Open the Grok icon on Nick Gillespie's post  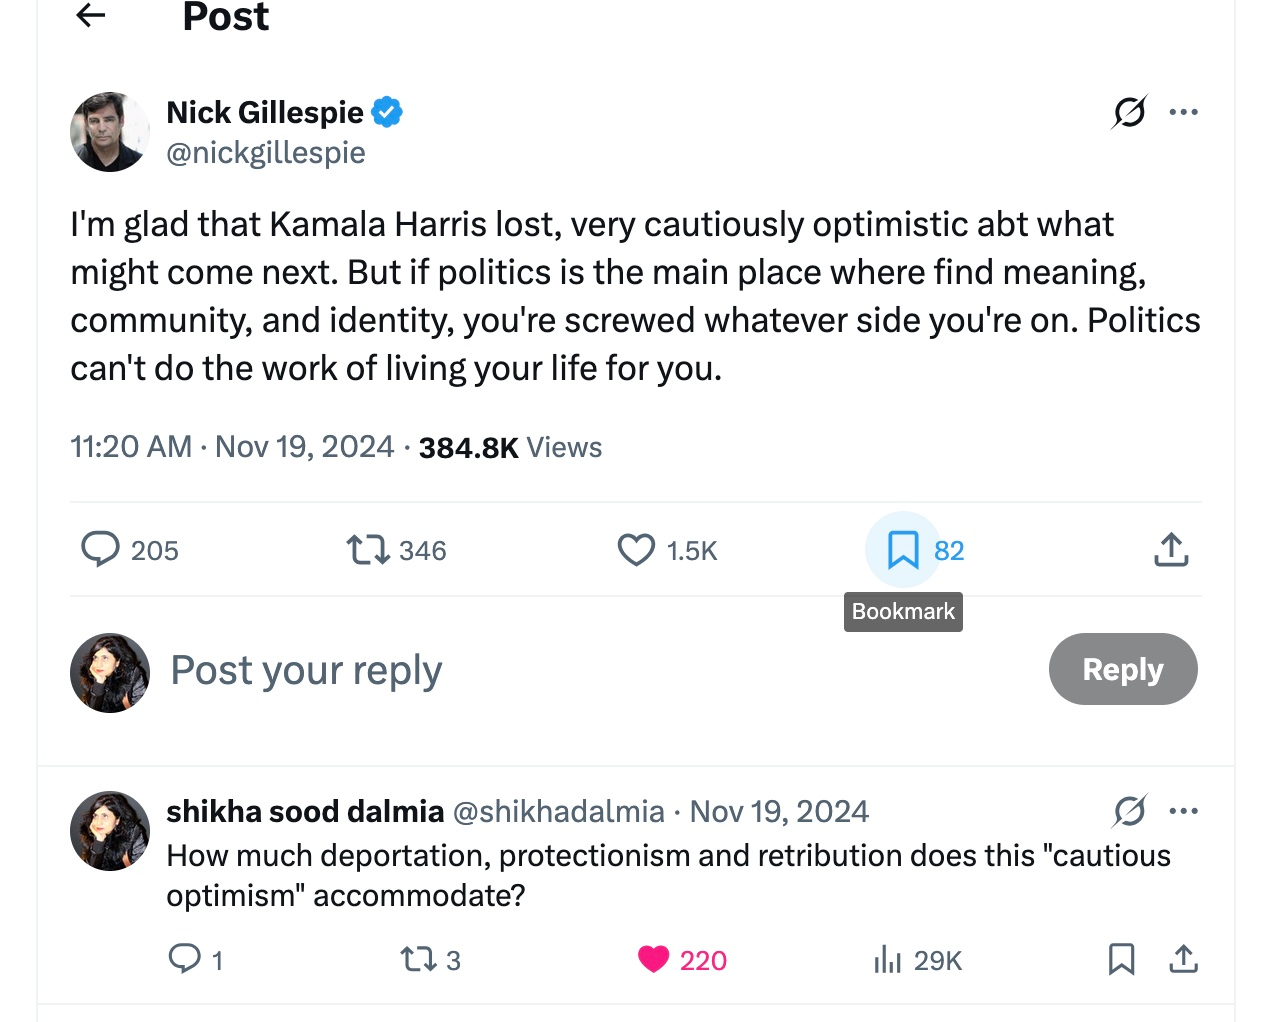(1129, 112)
